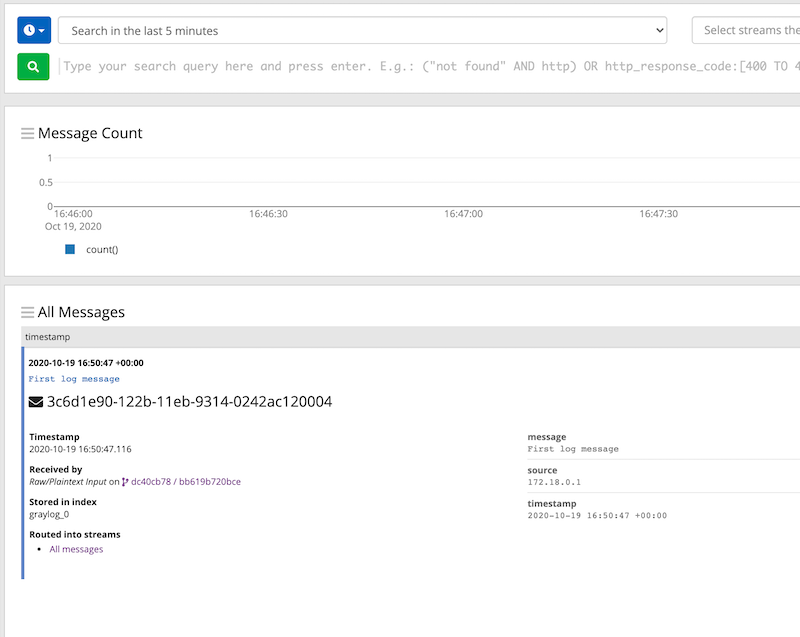The width and height of the screenshot is (800, 637).
Task: Open the "All messages" stream link
Action: (76, 549)
